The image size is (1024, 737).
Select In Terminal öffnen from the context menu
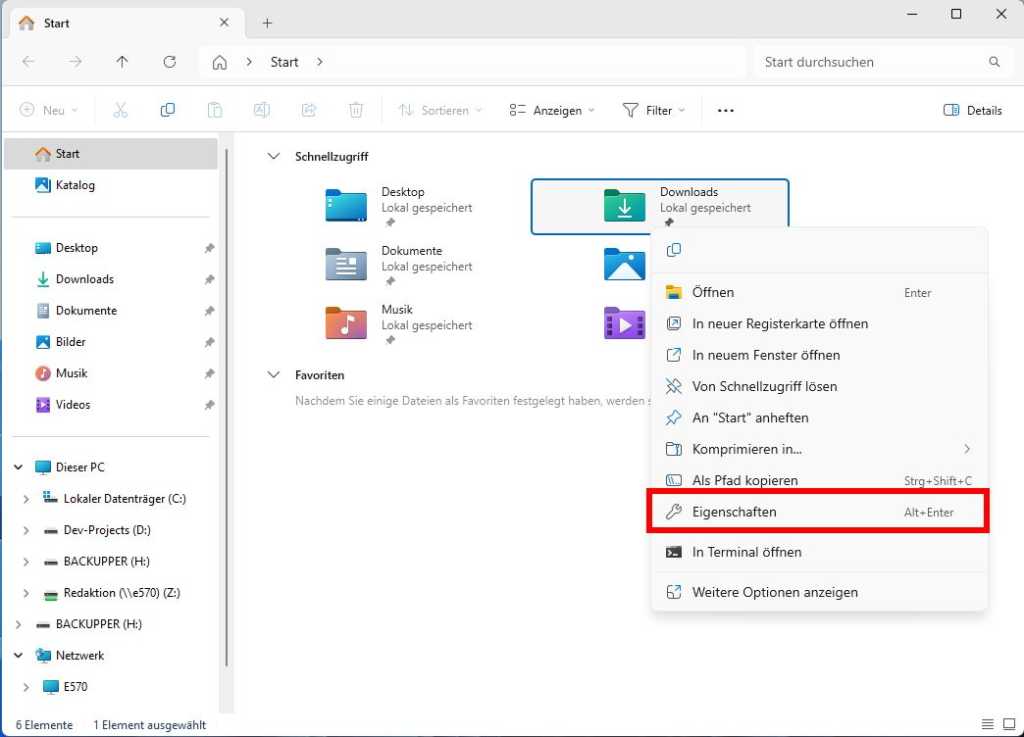tap(747, 552)
